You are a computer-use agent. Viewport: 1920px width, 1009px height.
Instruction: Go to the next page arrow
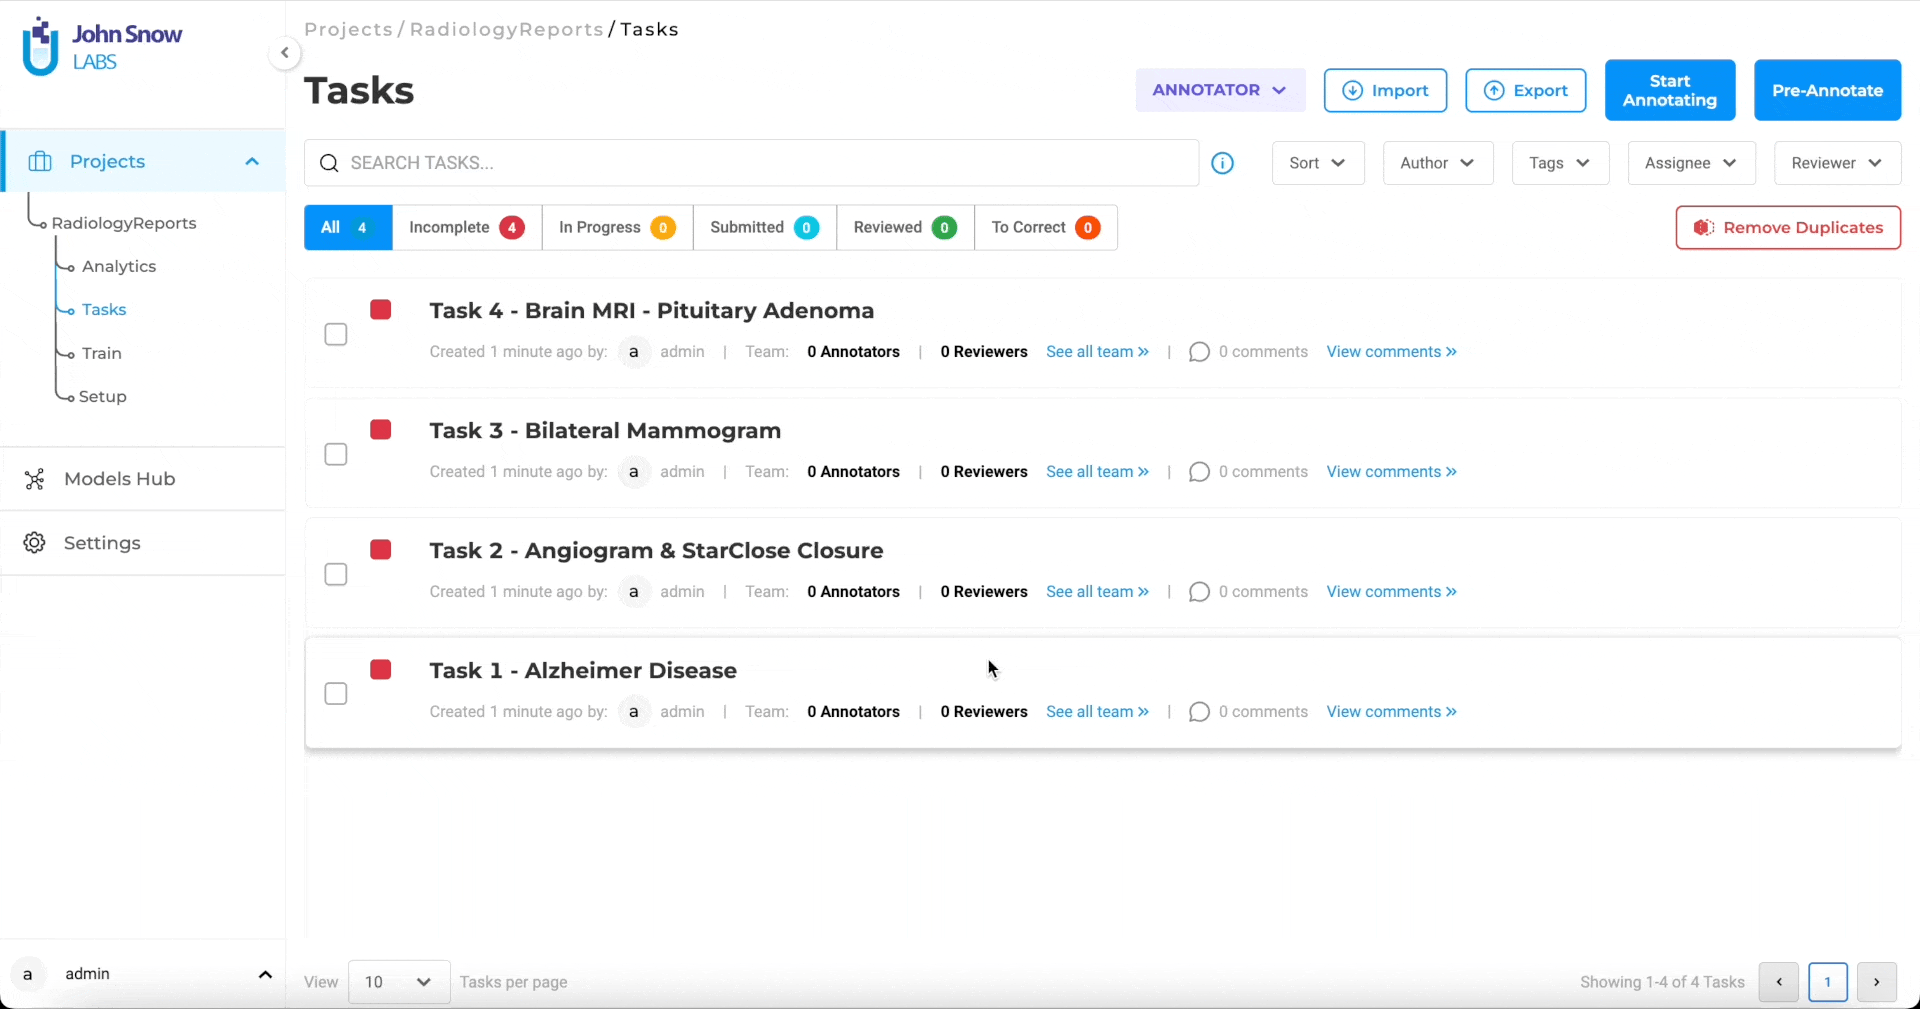[1877, 982]
